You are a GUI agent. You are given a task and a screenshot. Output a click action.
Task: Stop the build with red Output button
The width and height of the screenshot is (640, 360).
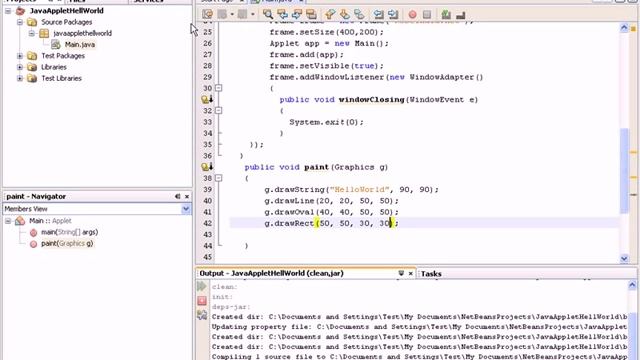(x=202, y=301)
